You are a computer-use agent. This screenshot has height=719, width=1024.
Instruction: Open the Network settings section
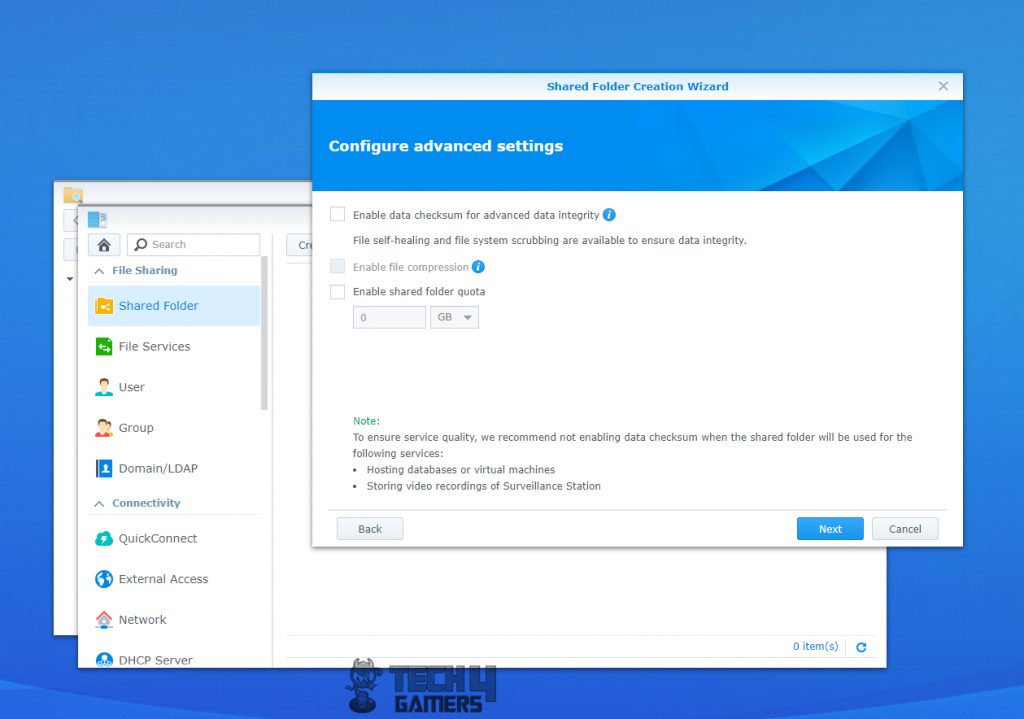pos(141,620)
